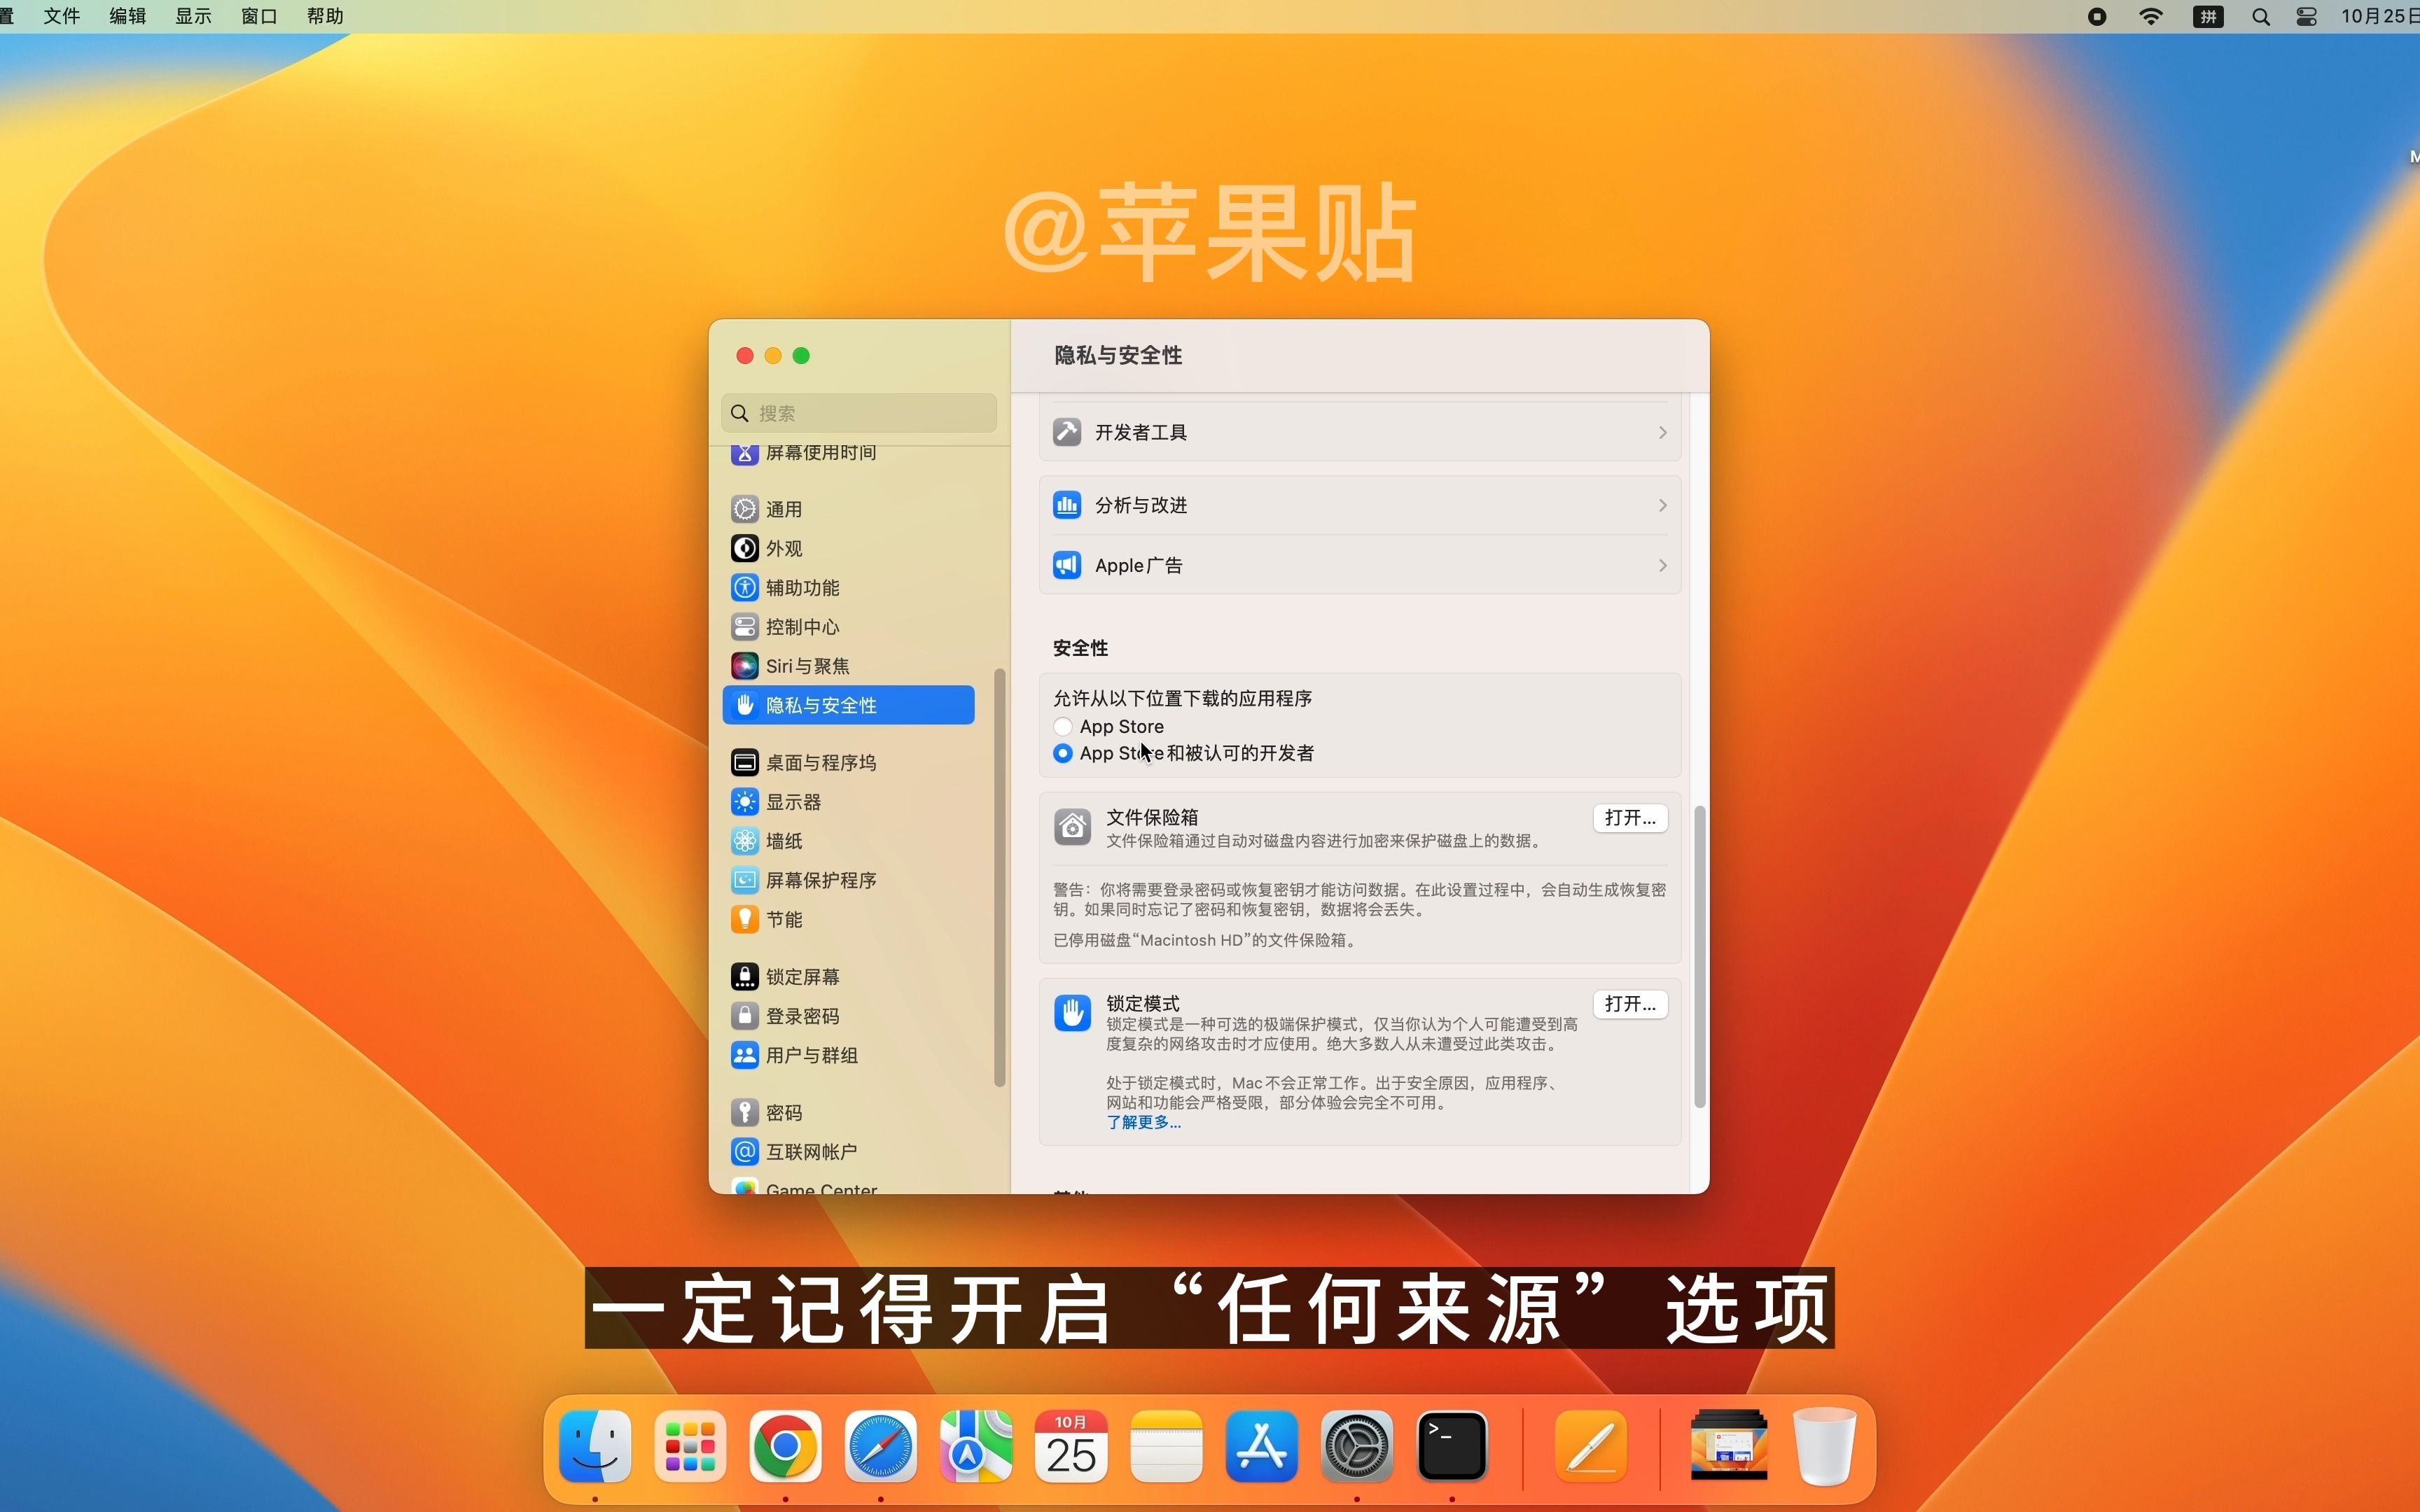The width and height of the screenshot is (2420, 1512).
Task: Open Passwords (密码) settings
Action: 766,1113
